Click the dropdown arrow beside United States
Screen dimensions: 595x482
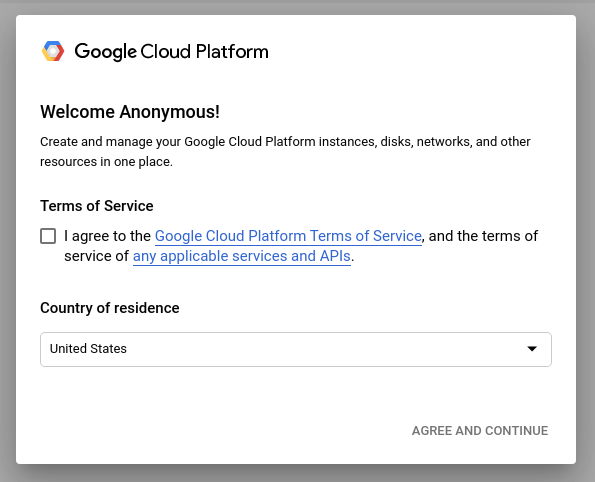pos(532,349)
